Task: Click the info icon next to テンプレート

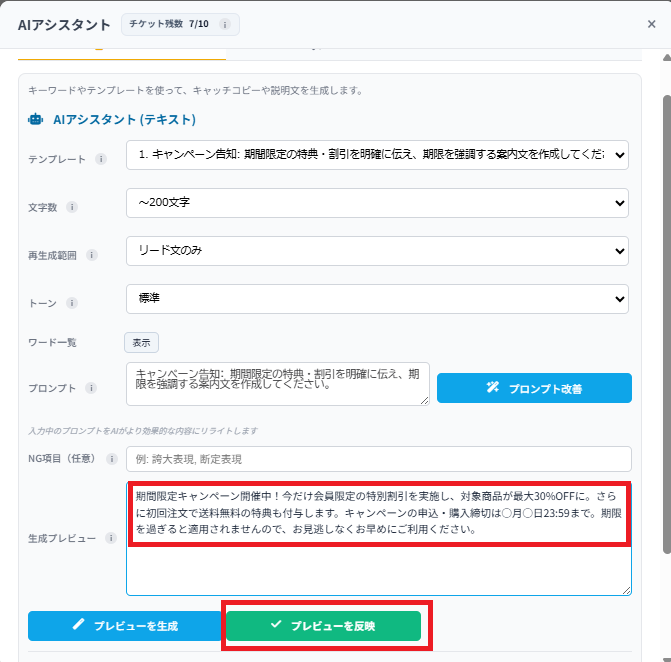Action: (100, 159)
